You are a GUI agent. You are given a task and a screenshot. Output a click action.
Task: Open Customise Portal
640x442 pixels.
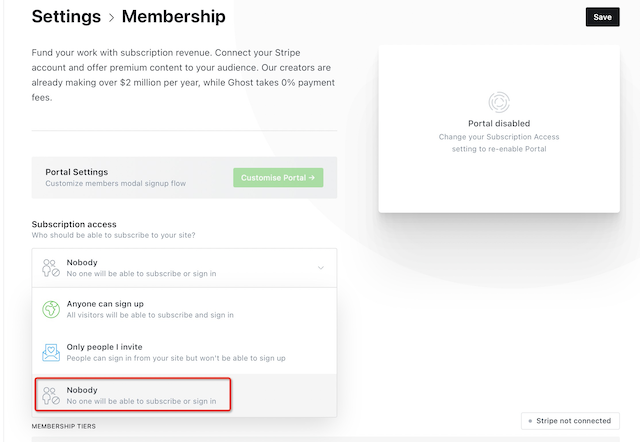278,178
